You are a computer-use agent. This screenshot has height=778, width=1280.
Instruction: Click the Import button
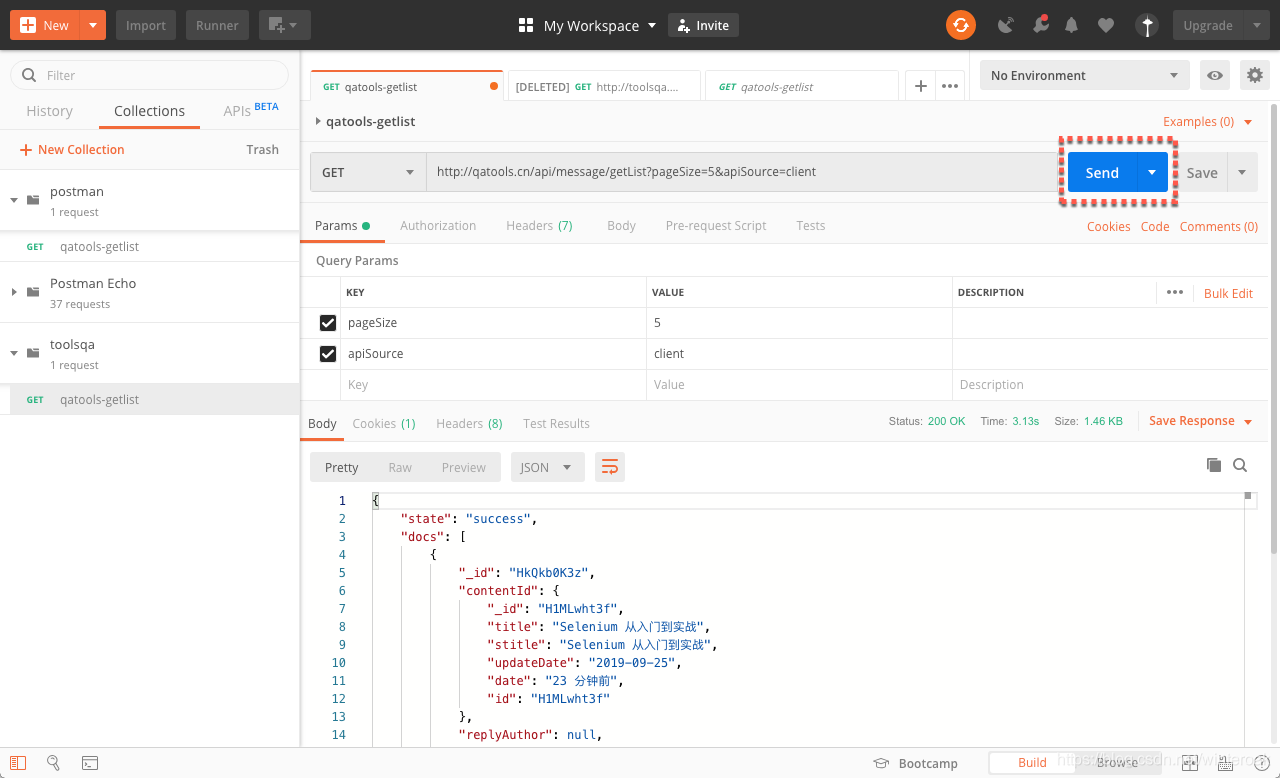tap(146, 25)
